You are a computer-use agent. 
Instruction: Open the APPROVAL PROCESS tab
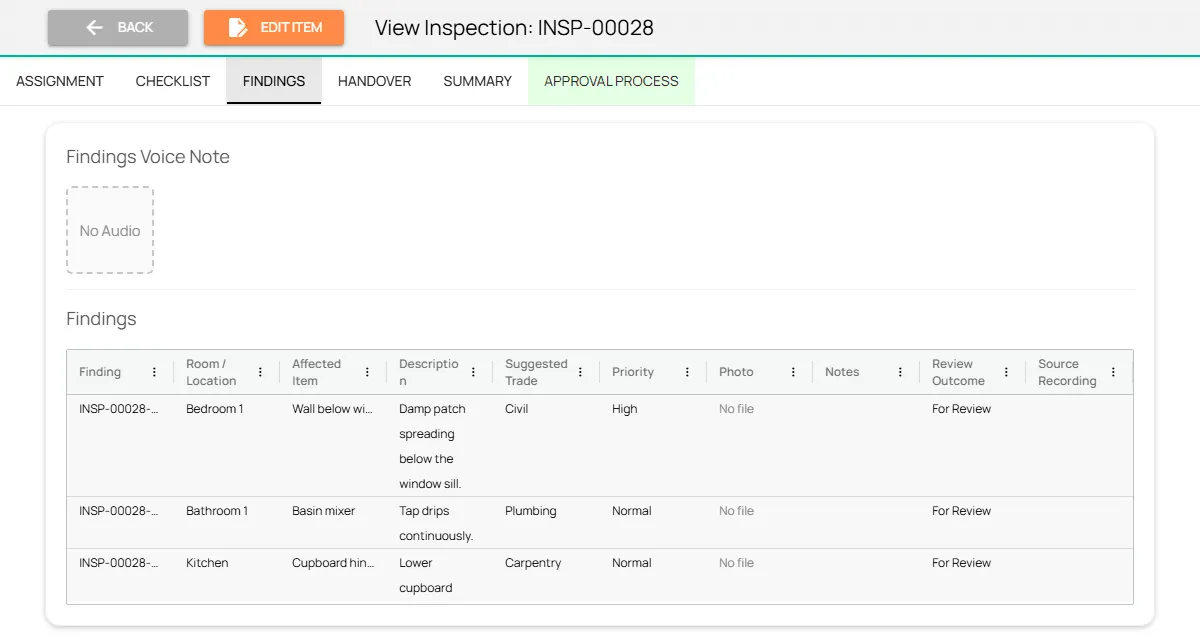(x=611, y=81)
